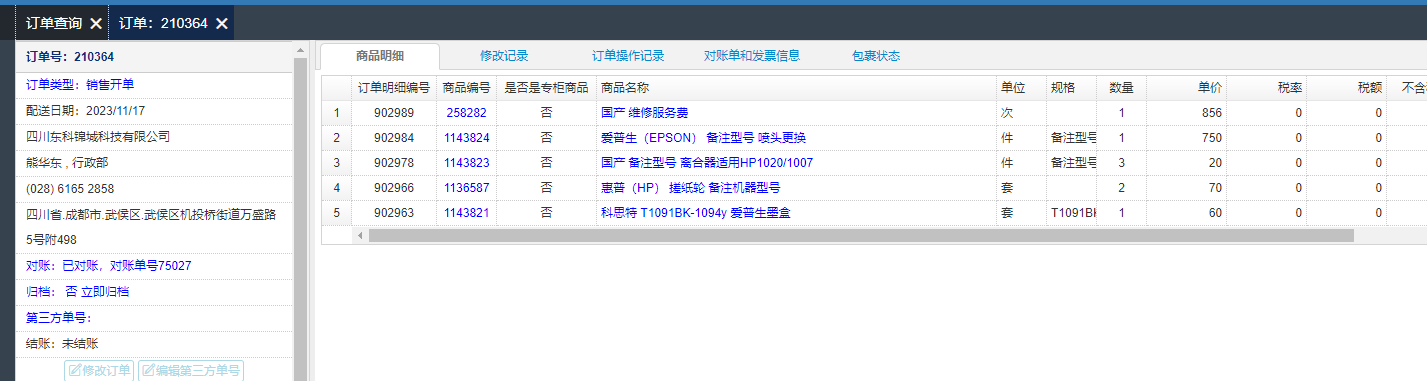Select order detail cell 902963
Viewport: 1427px width, 381px height.
(x=394, y=213)
